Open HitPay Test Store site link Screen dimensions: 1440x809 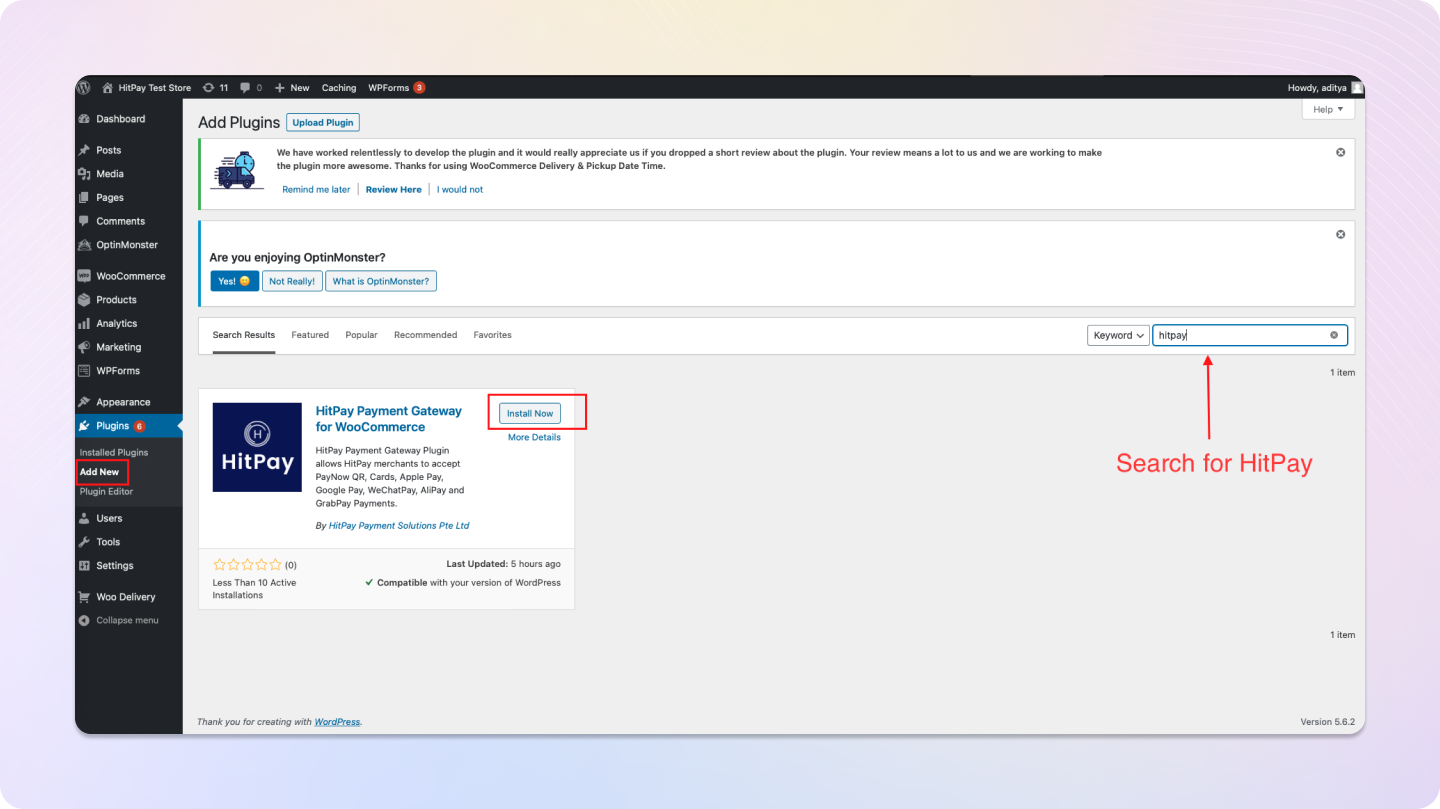146,88
